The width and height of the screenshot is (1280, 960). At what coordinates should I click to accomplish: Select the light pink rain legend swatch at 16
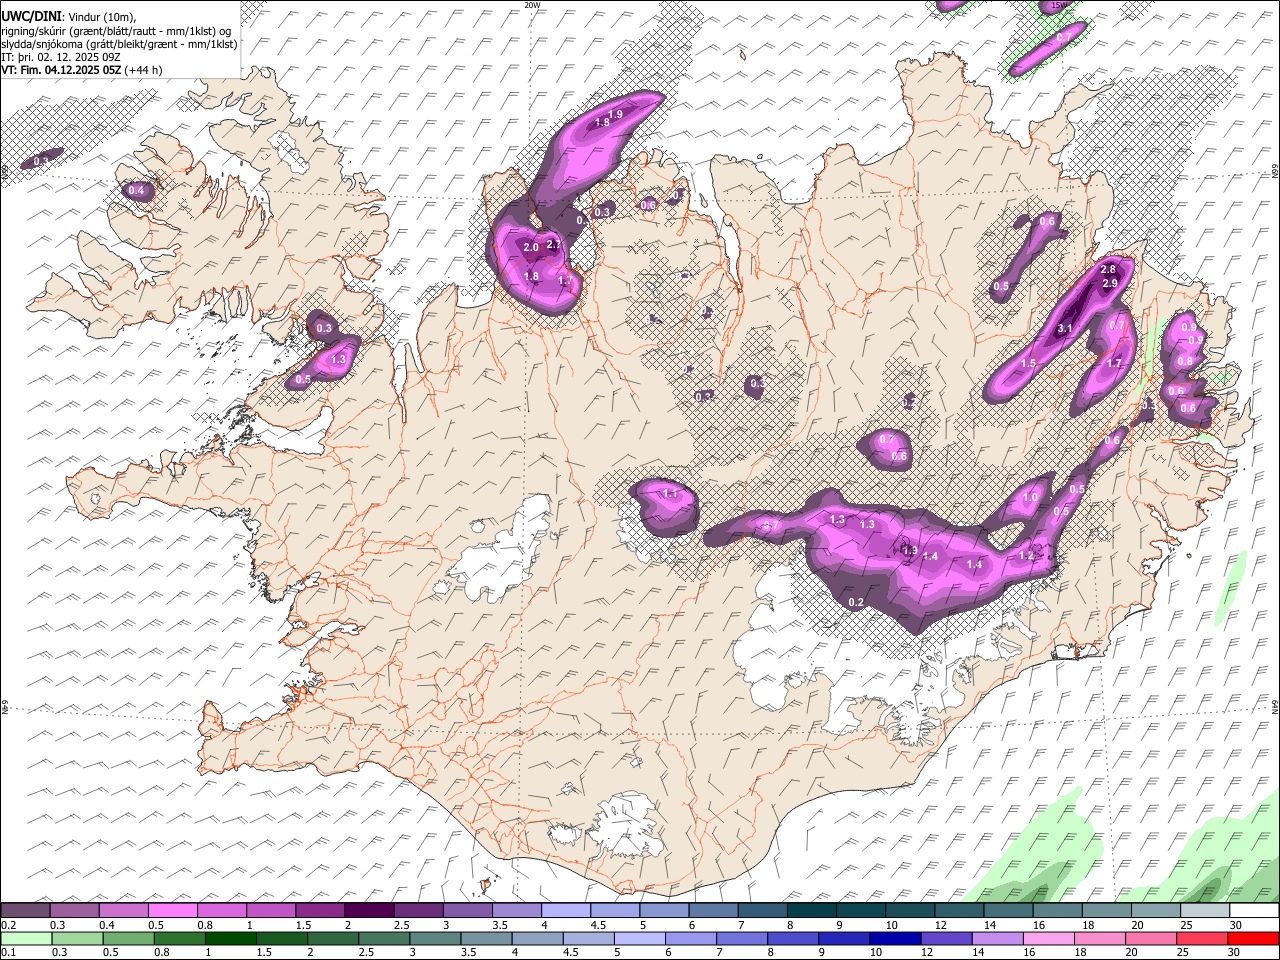click(x=1047, y=938)
